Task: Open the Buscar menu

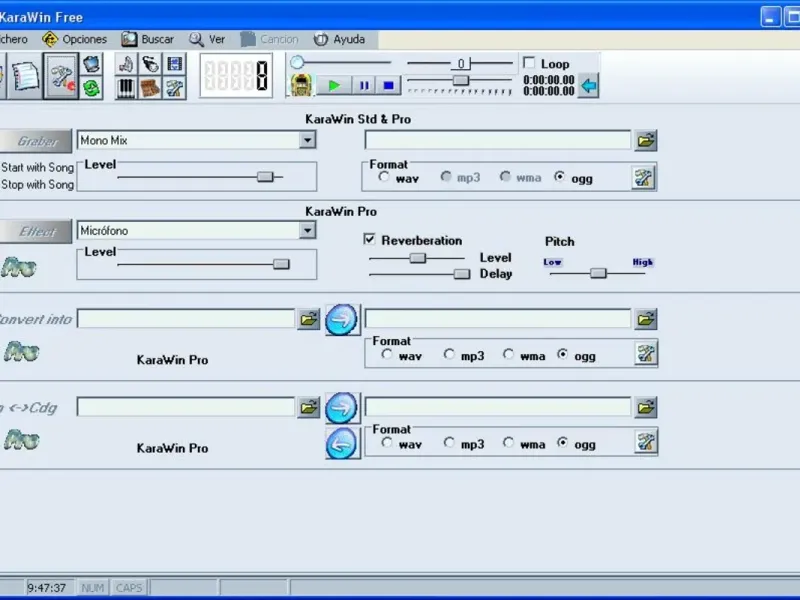Action: 148,39
